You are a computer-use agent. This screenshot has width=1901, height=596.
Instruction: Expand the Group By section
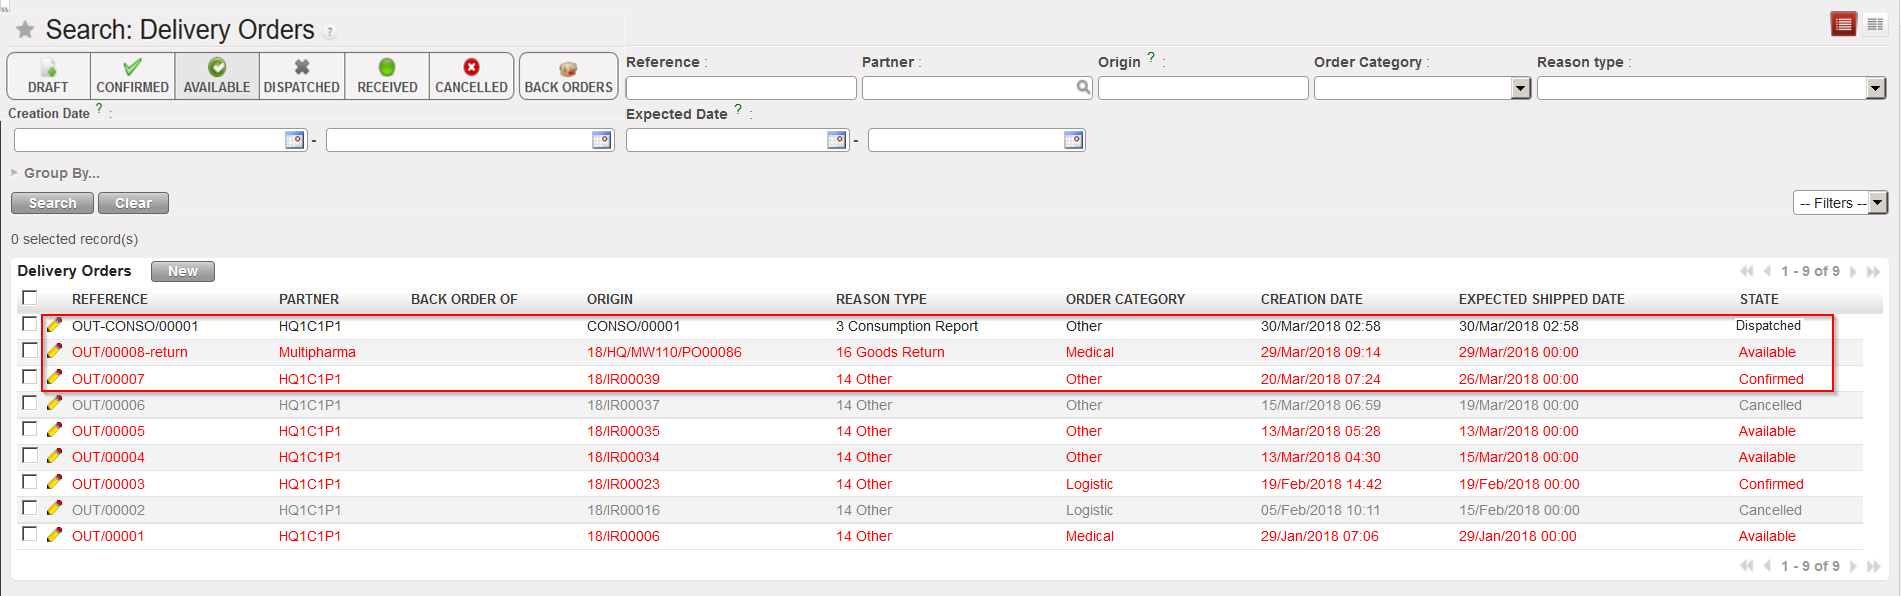click(x=60, y=173)
